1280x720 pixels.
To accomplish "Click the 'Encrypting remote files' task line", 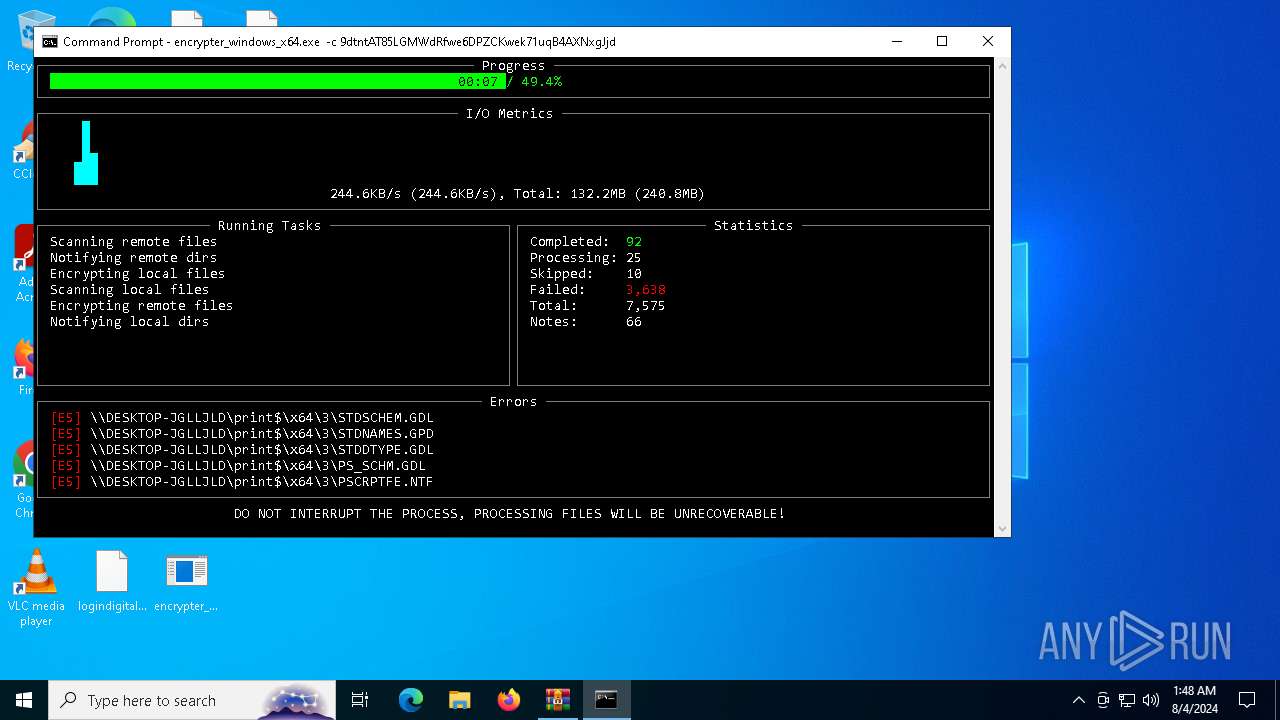I will point(141,305).
